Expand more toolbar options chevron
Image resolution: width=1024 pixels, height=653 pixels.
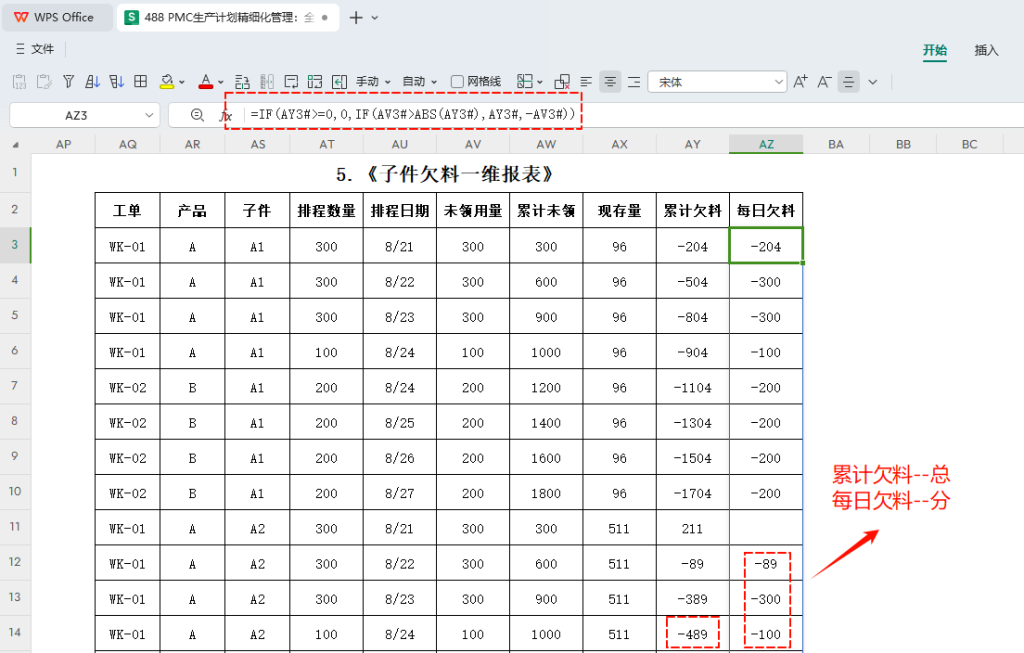872,82
